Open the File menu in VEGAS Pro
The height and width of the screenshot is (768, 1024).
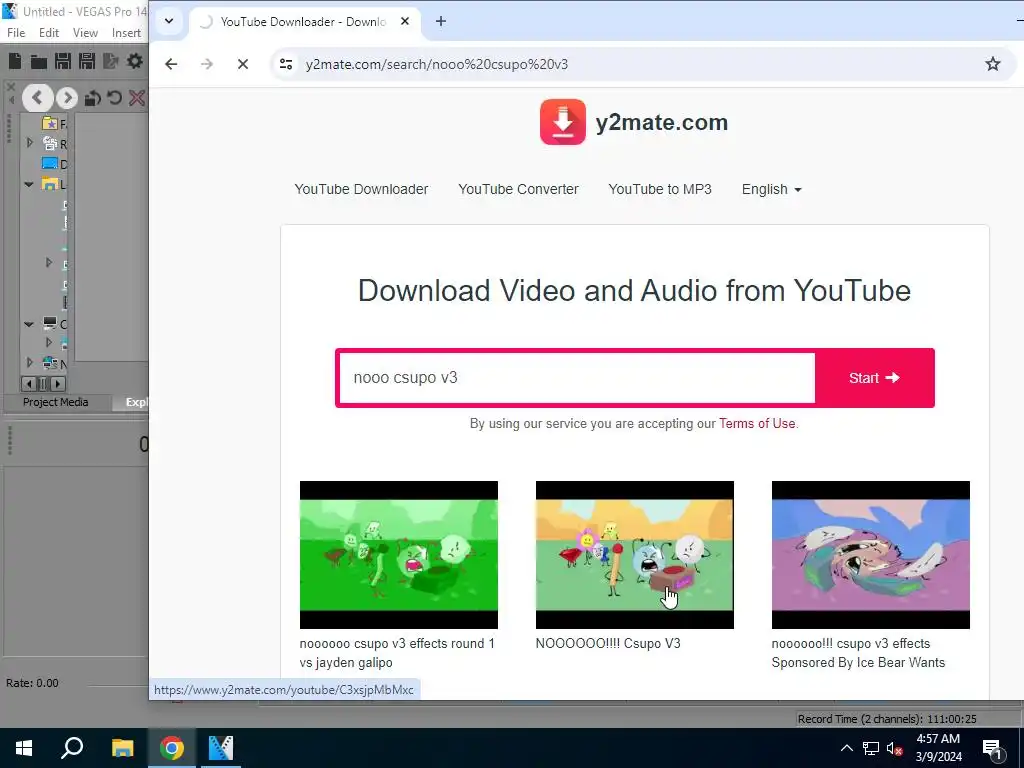(16, 33)
